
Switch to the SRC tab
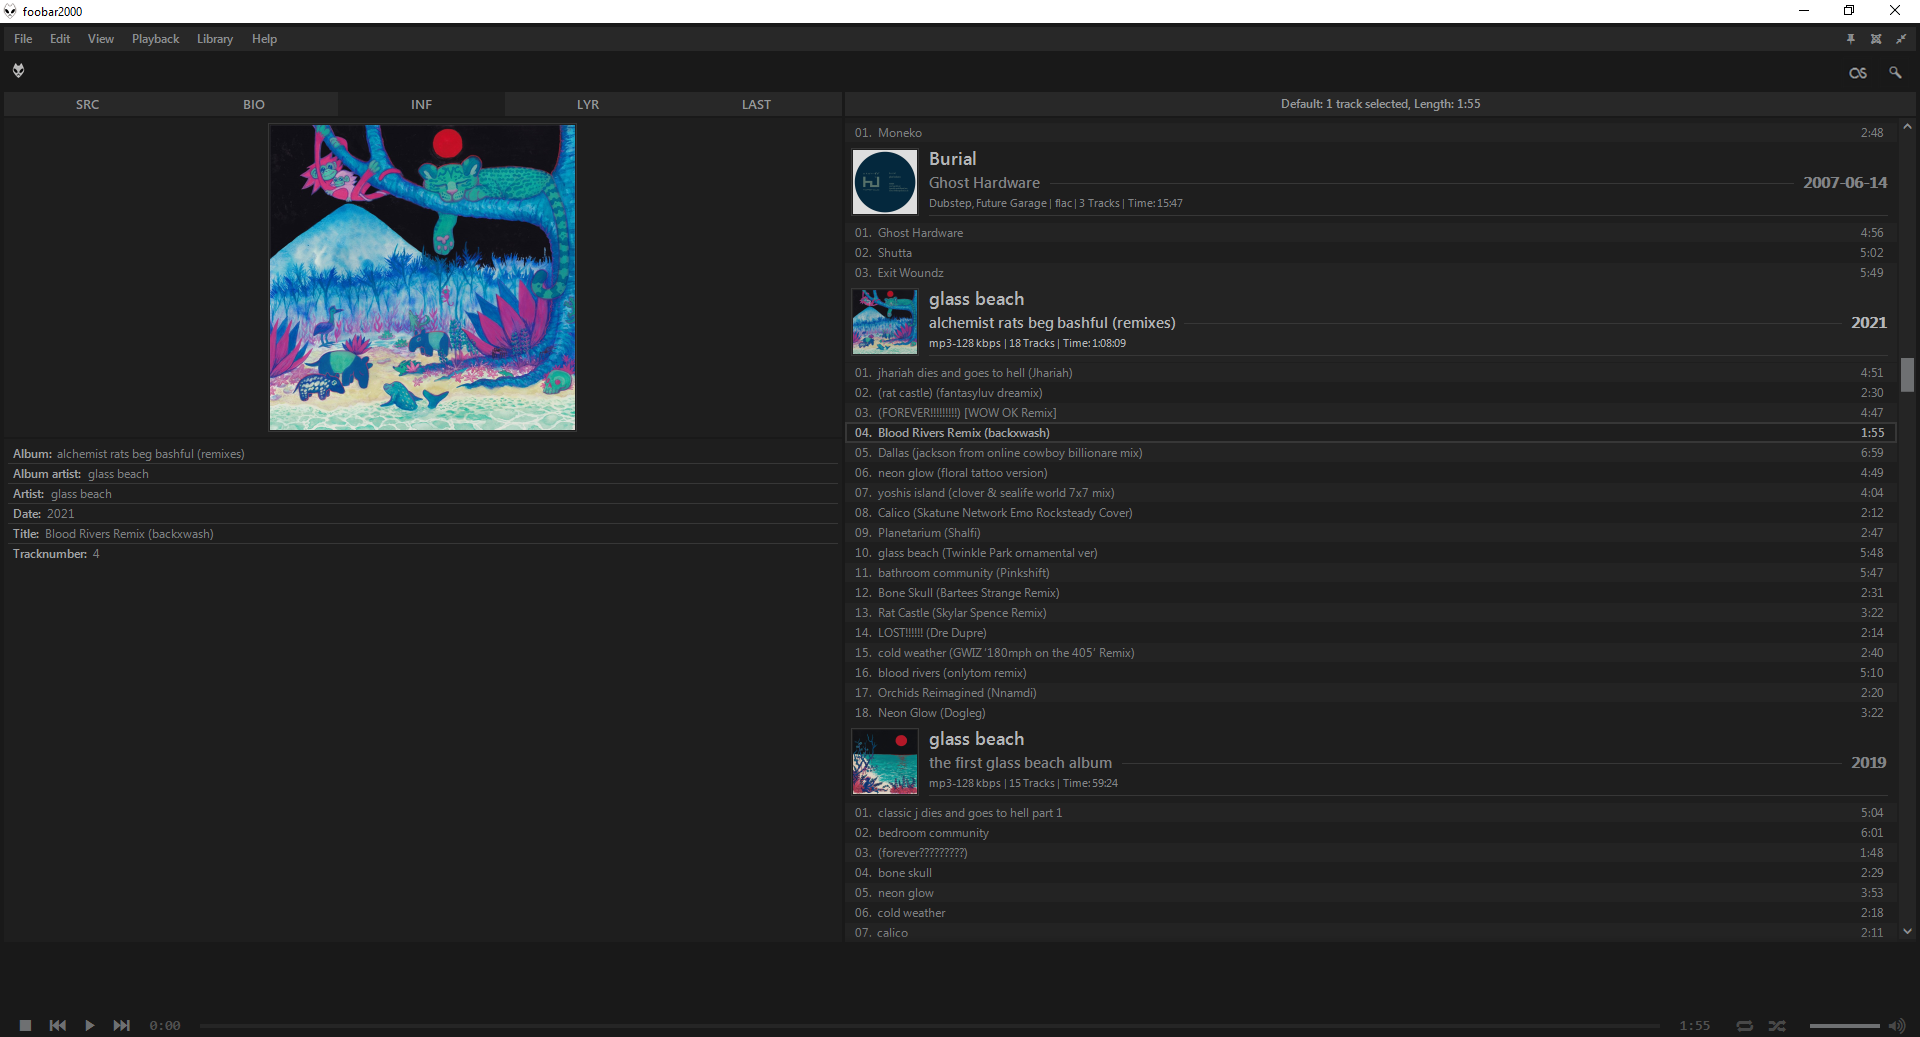(87, 104)
